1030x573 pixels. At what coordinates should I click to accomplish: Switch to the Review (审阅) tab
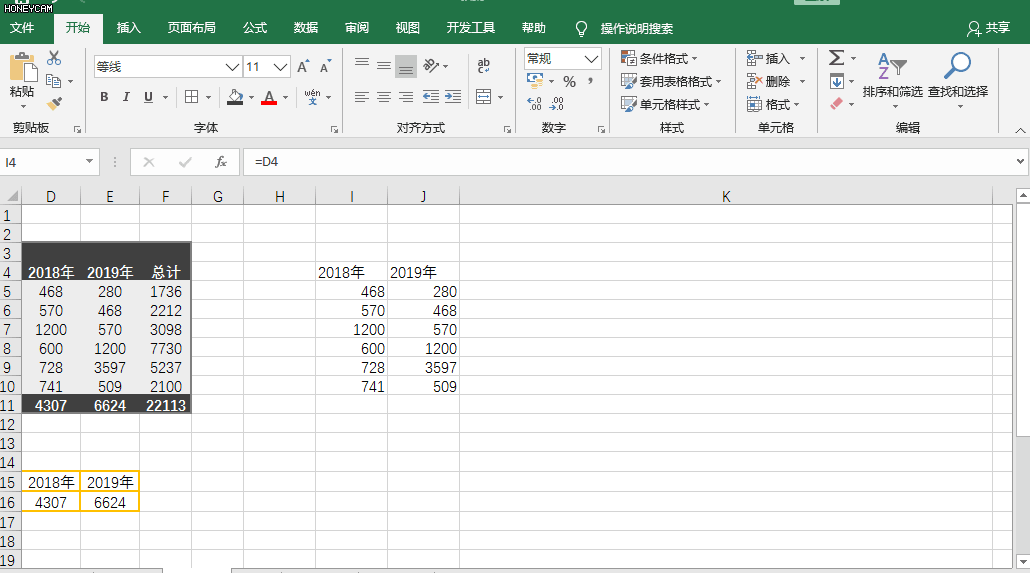(x=357, y=28)
